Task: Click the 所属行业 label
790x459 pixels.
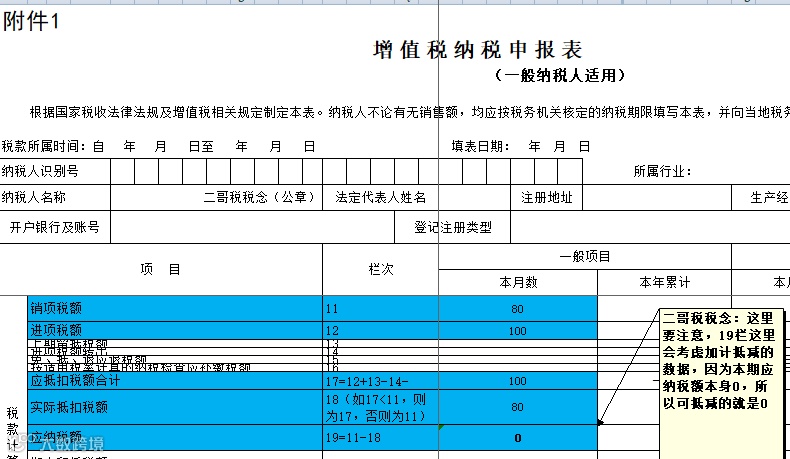Action: [662, 171]
